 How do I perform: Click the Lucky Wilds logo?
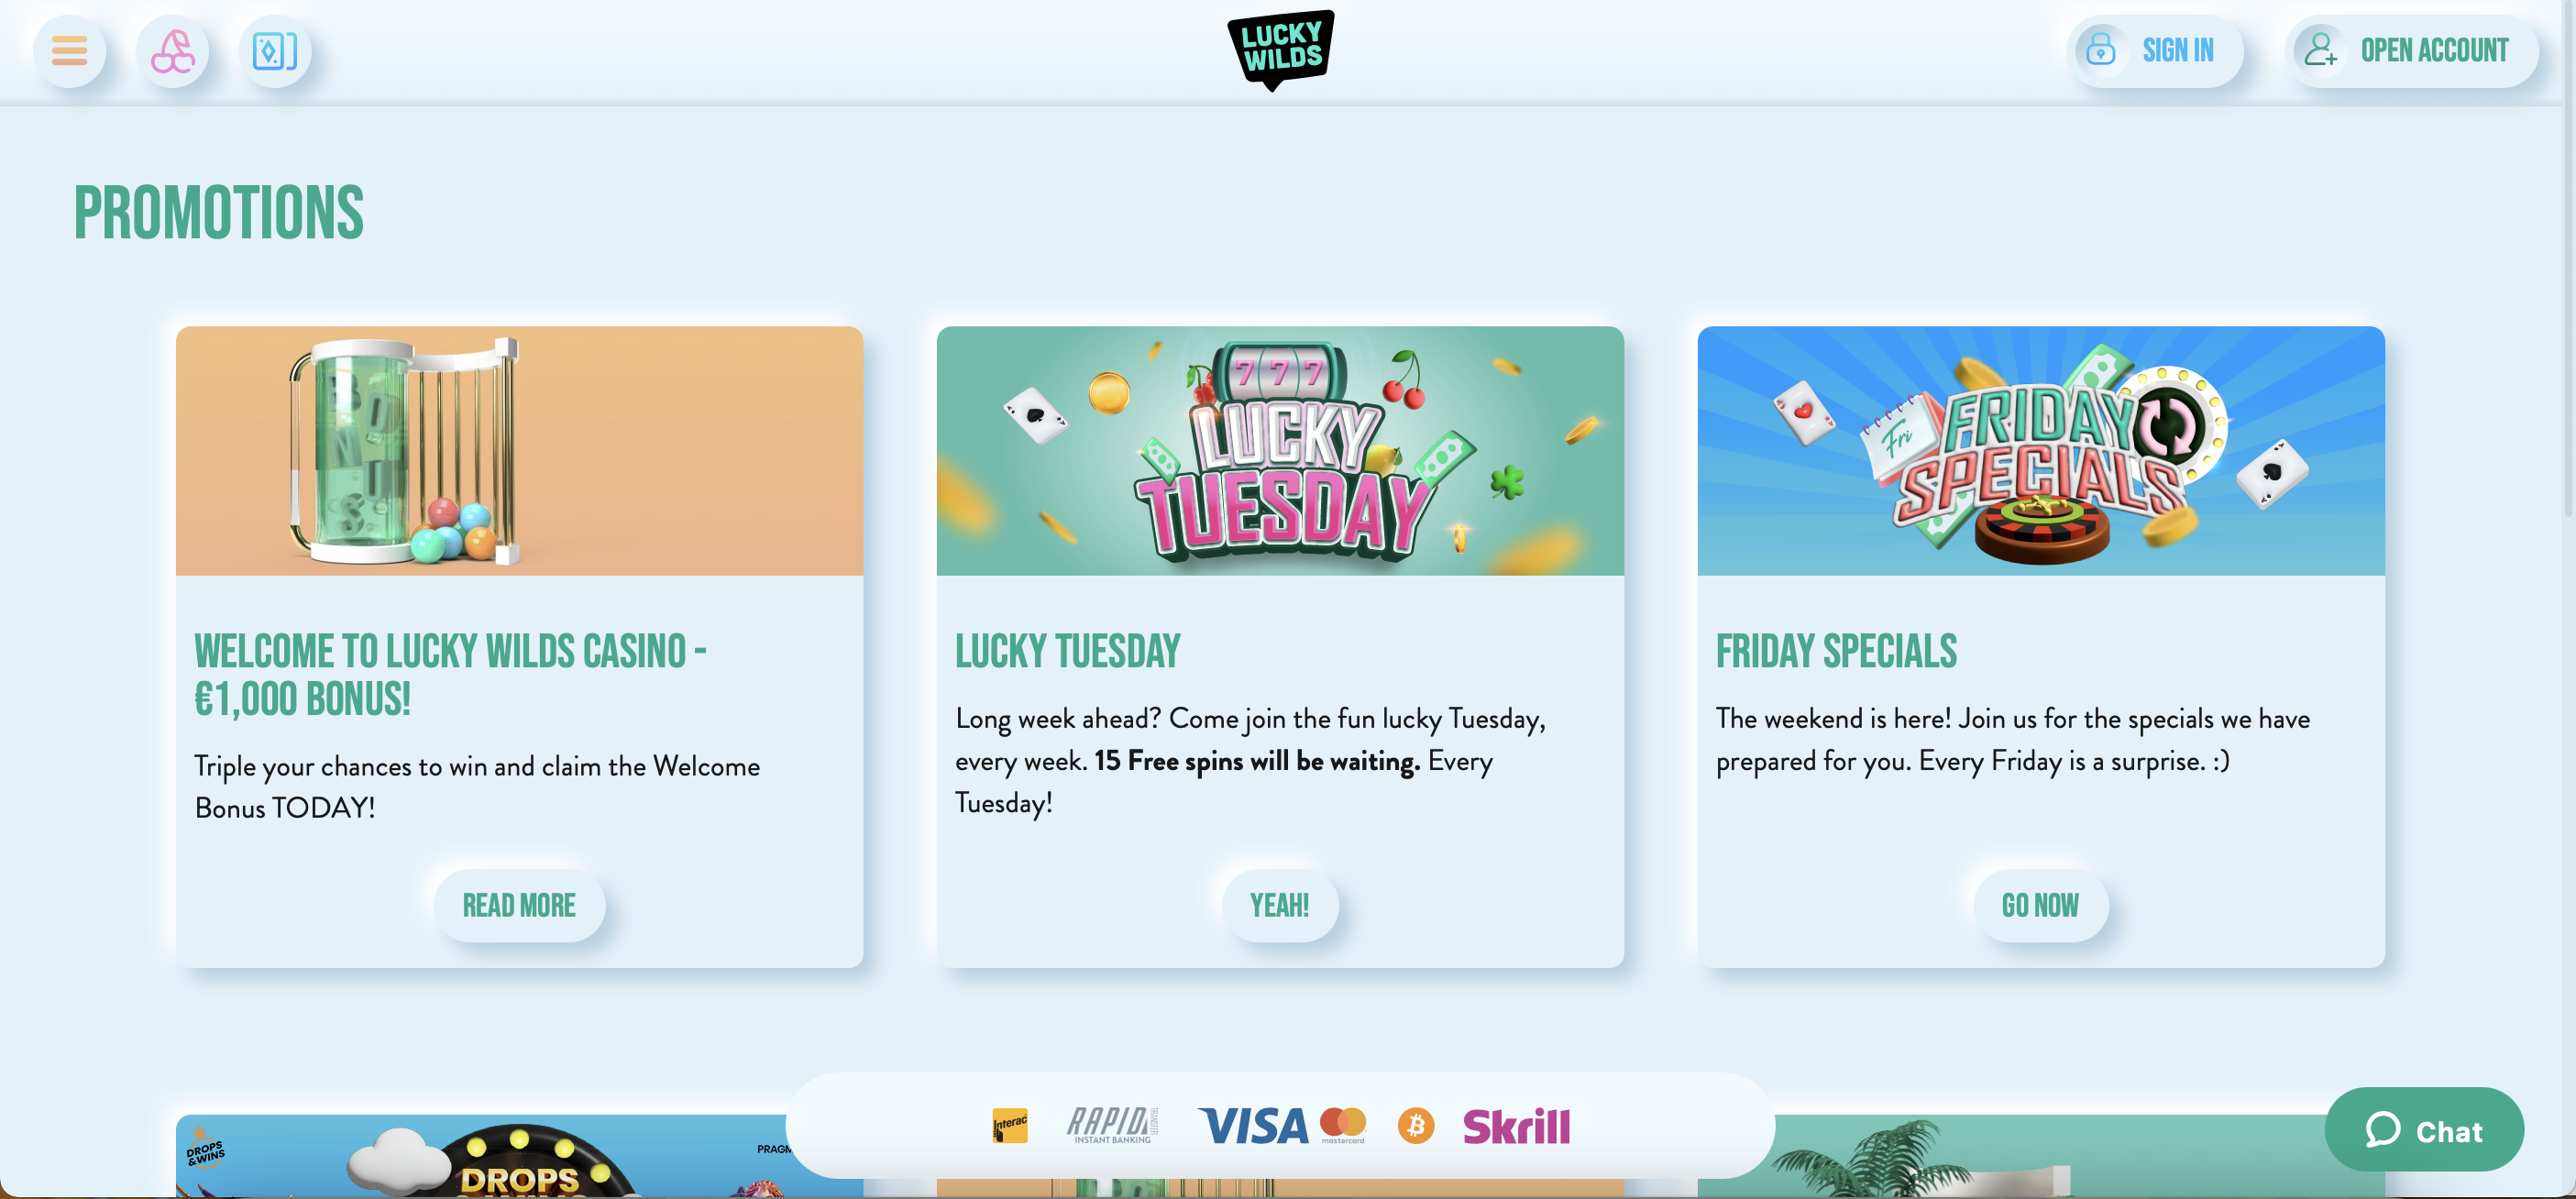click(1281, 50)
